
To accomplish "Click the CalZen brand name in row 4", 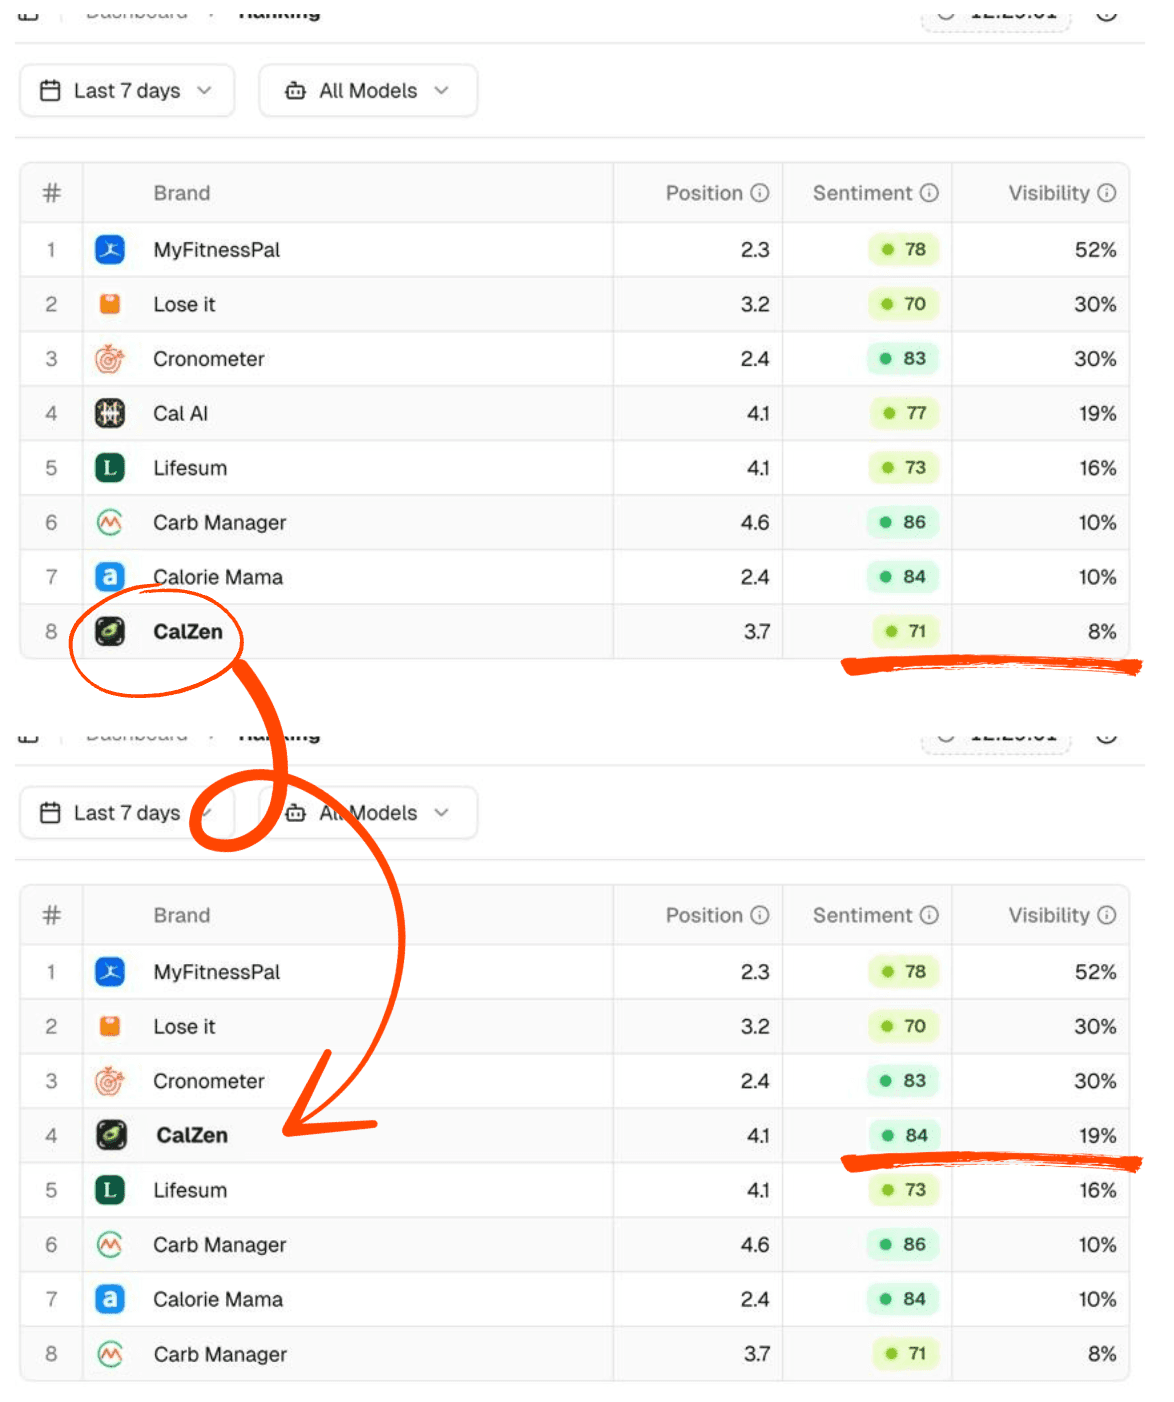I will 191,1135.
